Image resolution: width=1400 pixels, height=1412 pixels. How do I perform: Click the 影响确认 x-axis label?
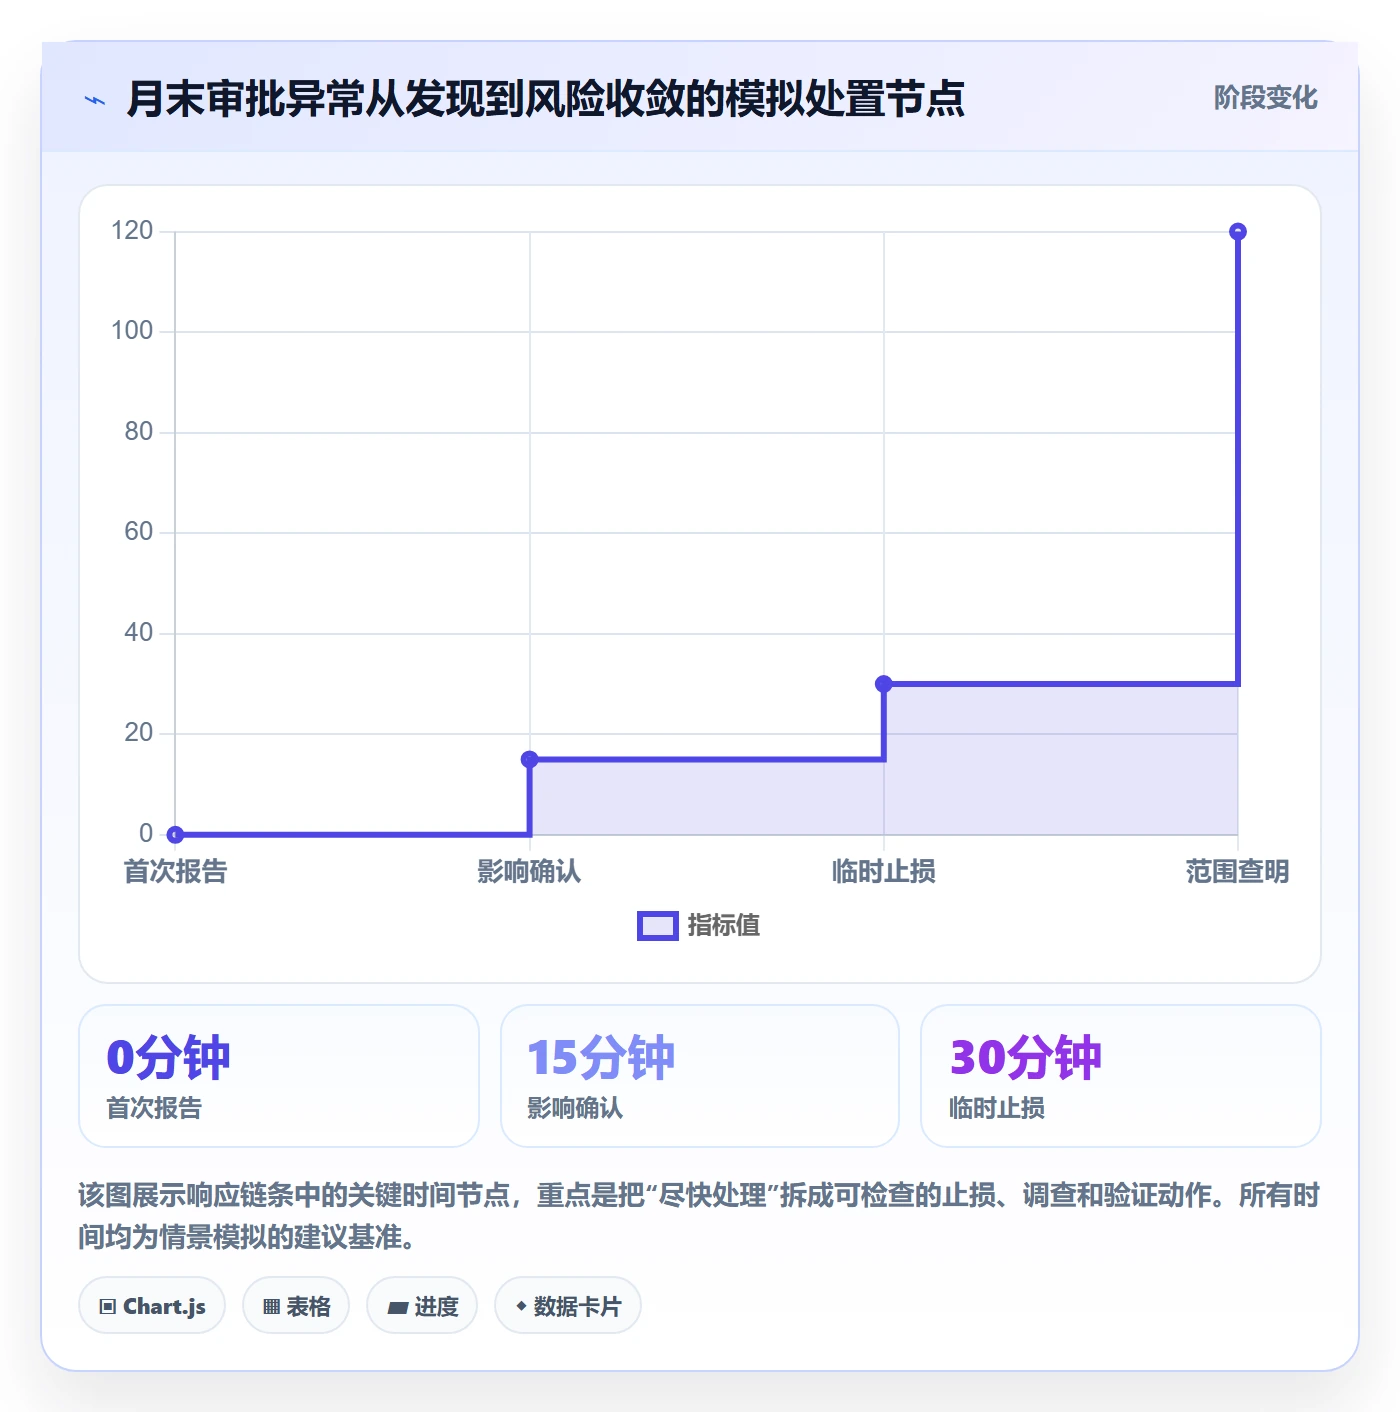[529, 872]
